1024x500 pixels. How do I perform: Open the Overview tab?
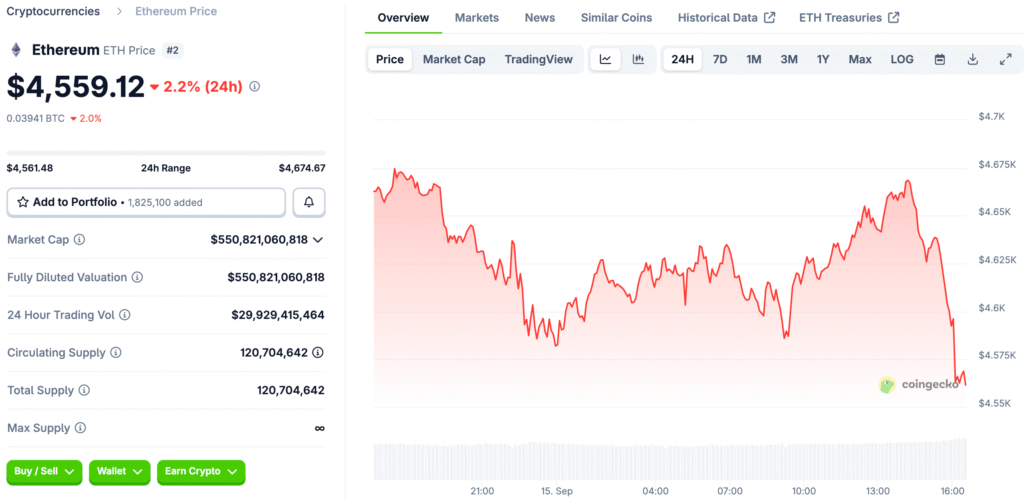(x=404, y=18)
